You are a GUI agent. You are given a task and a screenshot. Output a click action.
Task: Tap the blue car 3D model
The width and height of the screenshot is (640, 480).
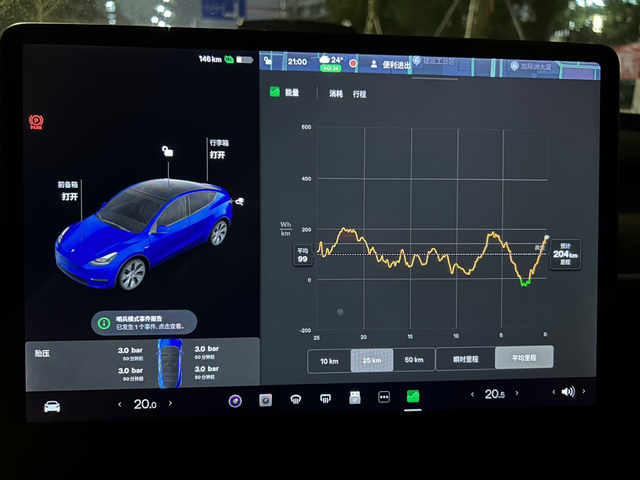click(x=144, y=233)
